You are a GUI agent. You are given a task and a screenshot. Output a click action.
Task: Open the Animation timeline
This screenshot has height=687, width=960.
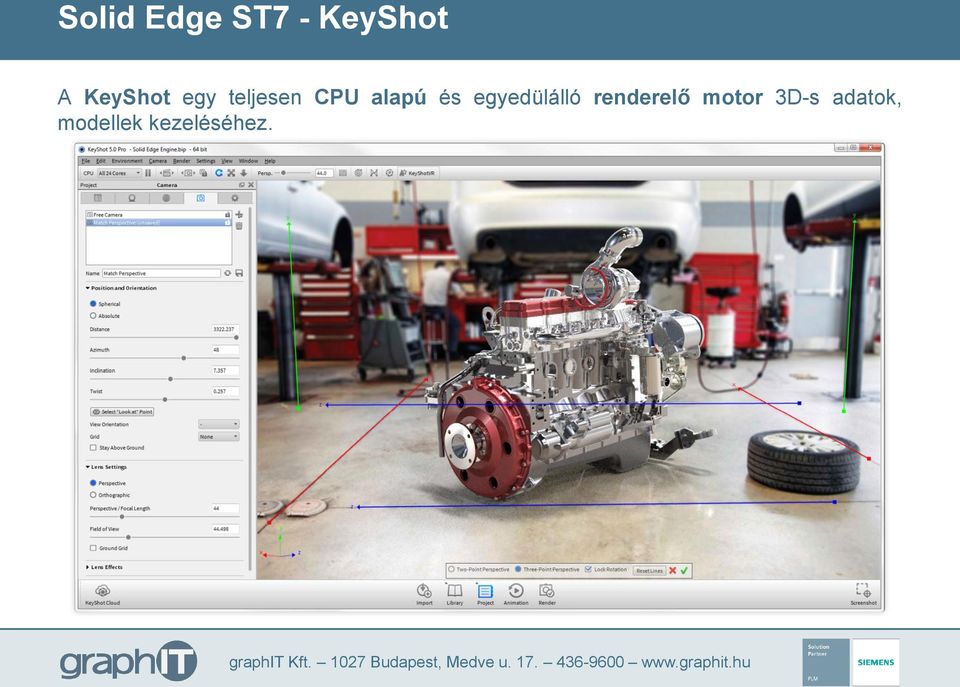(516, 595)
